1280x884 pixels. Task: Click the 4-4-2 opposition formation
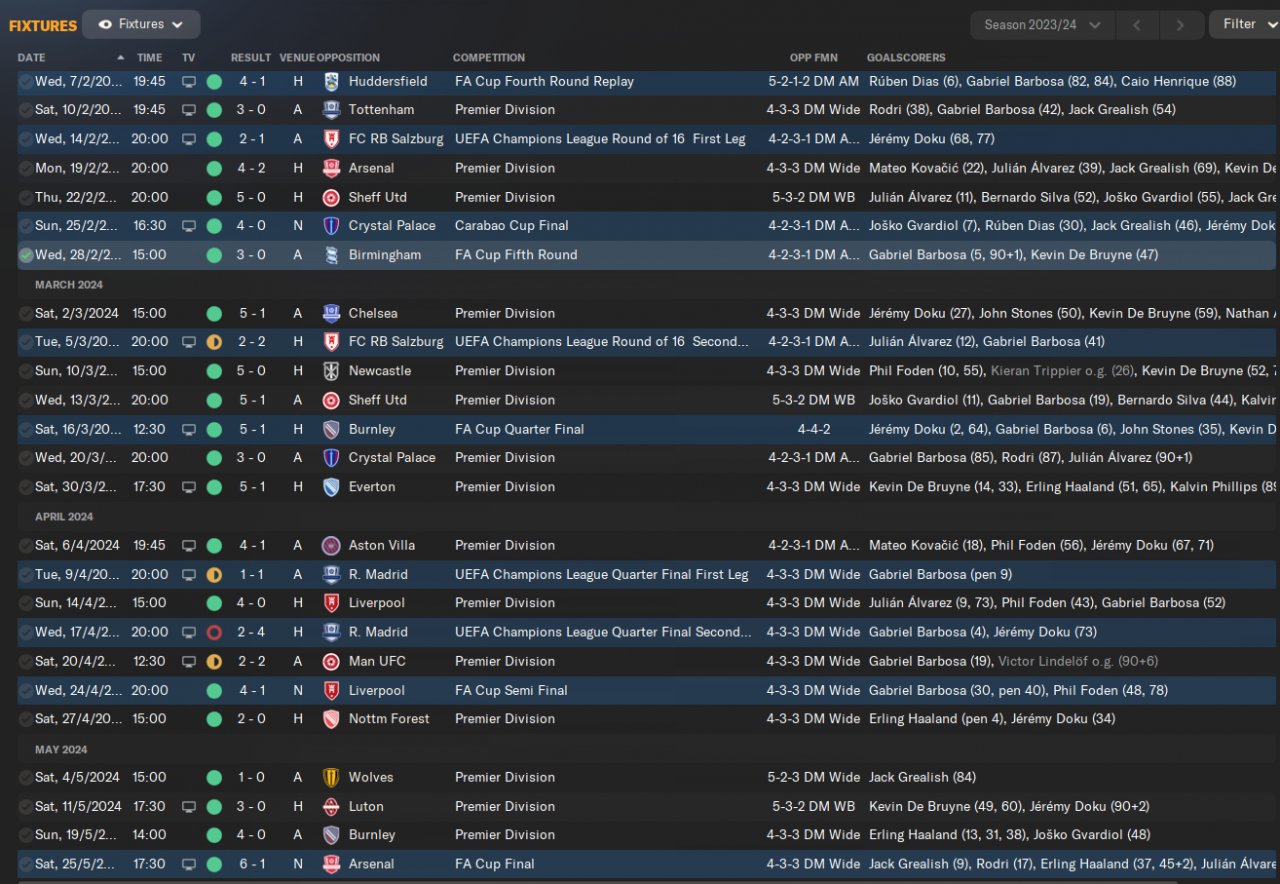pos(814,429)
